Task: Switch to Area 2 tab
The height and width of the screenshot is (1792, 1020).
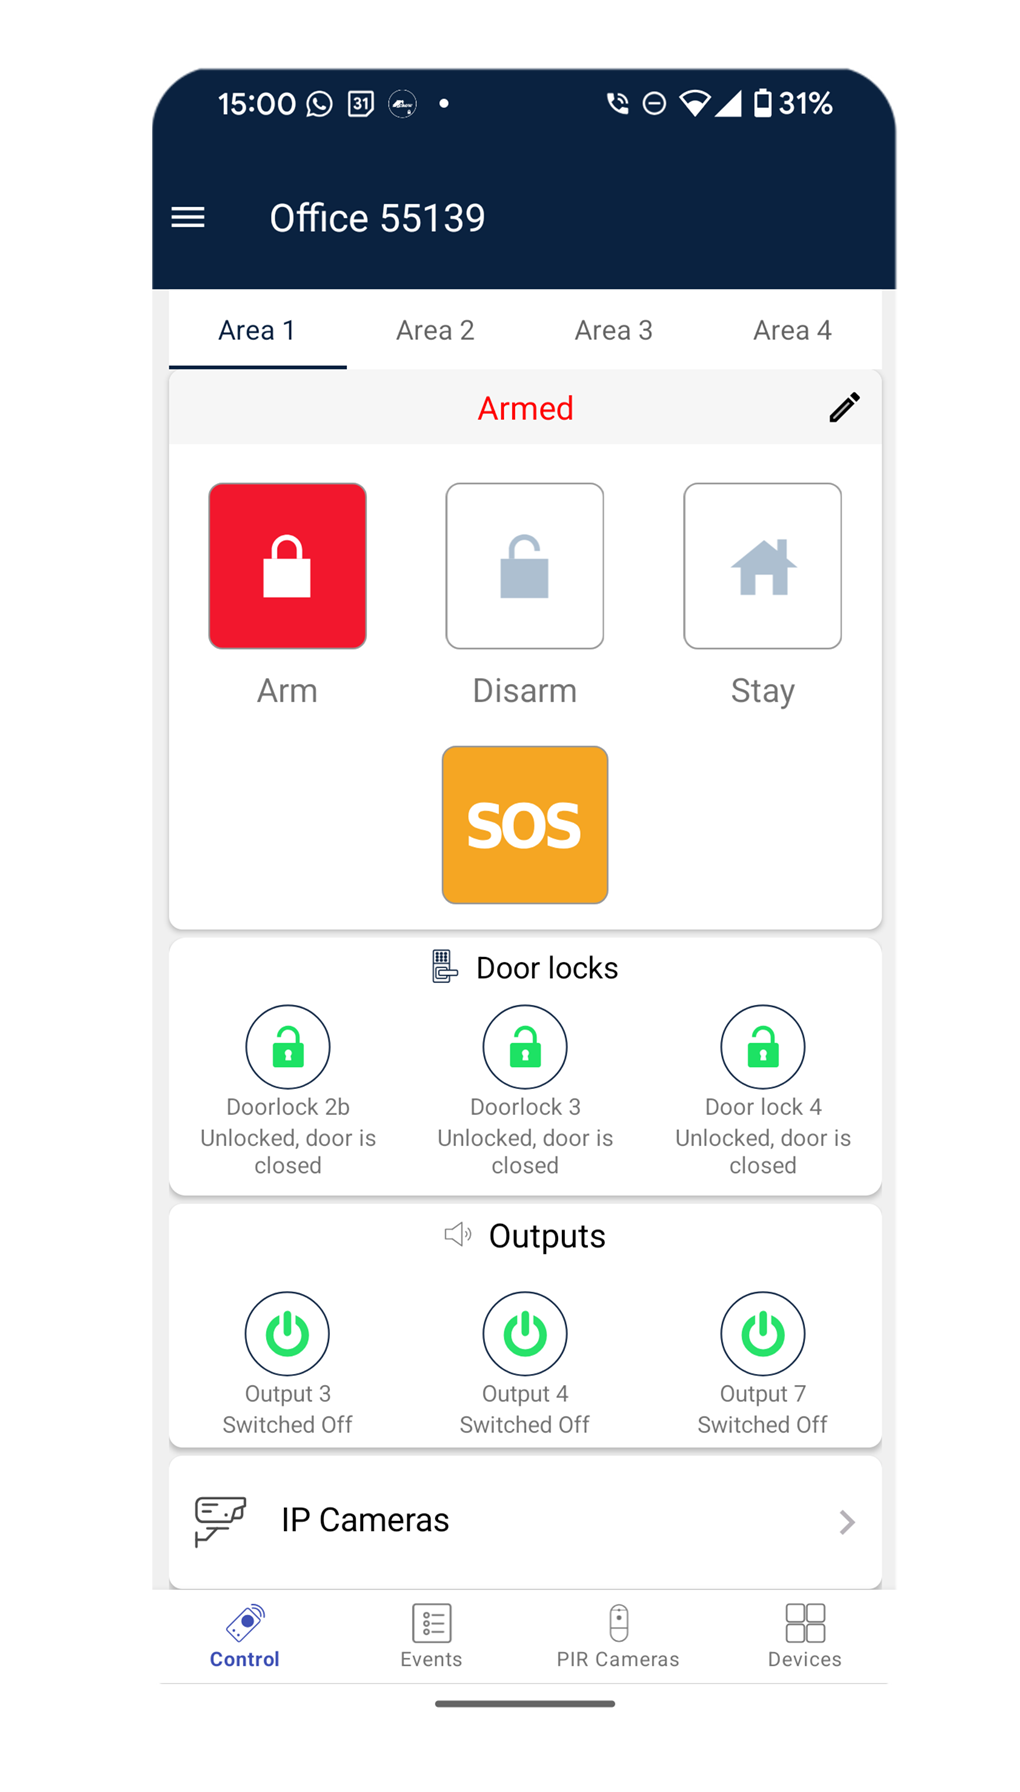Action: click(x=435, y=331)
